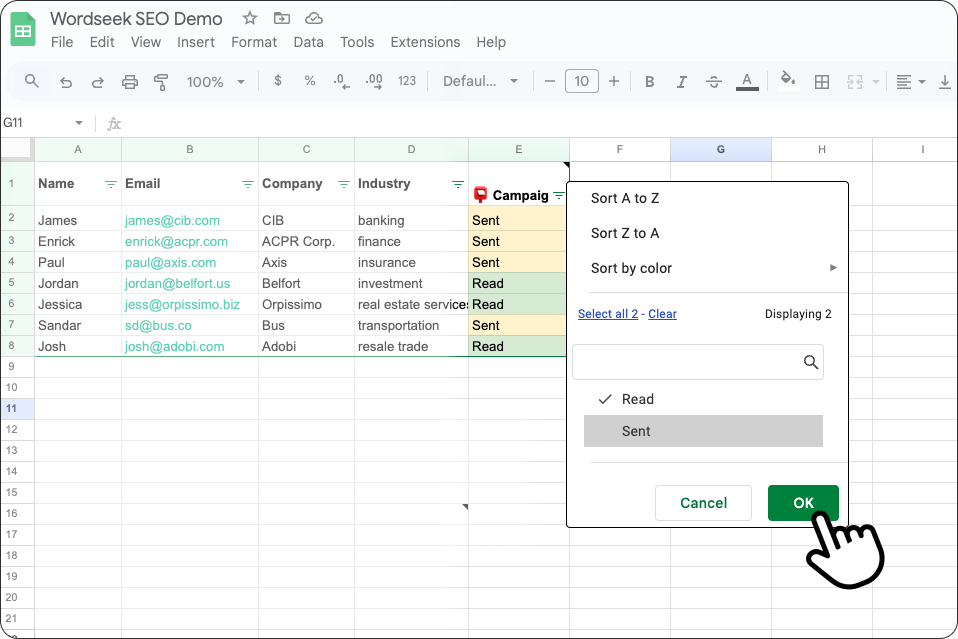Format cells as currency
Image resolution: width=958 pixels, height=639 pixels.
click(x=278, y=81)
